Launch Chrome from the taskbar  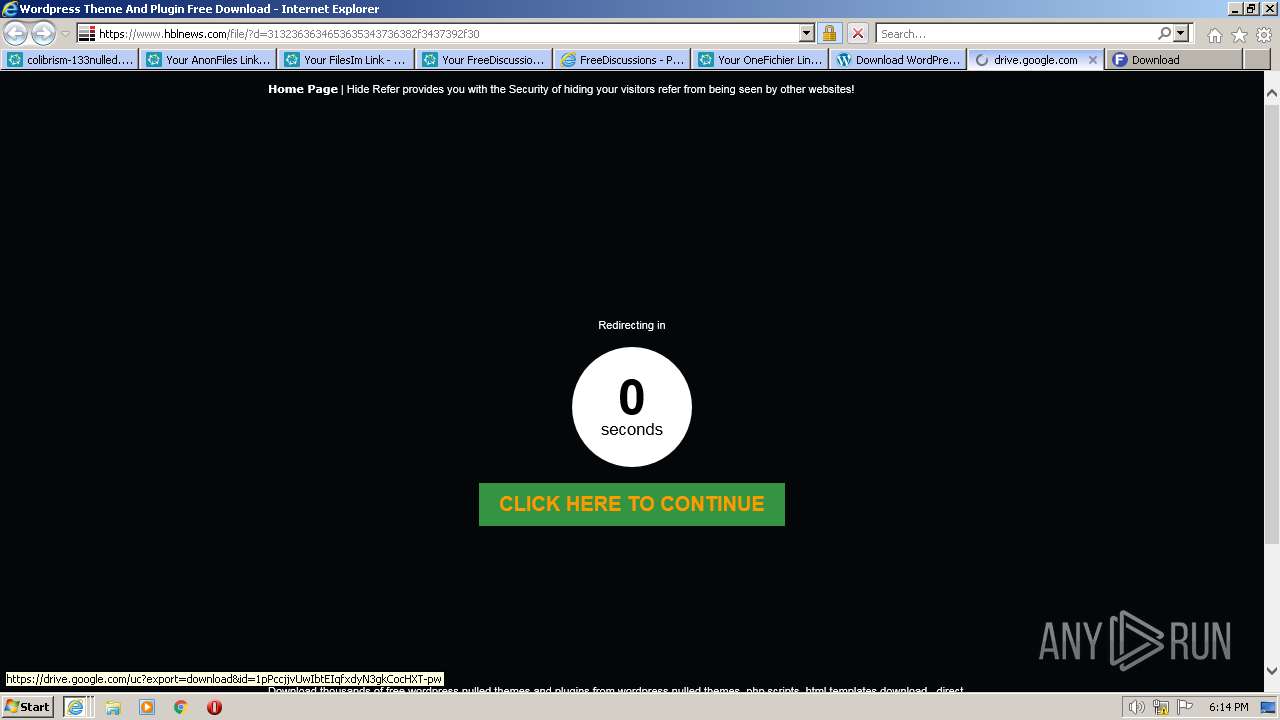(181, 707)
